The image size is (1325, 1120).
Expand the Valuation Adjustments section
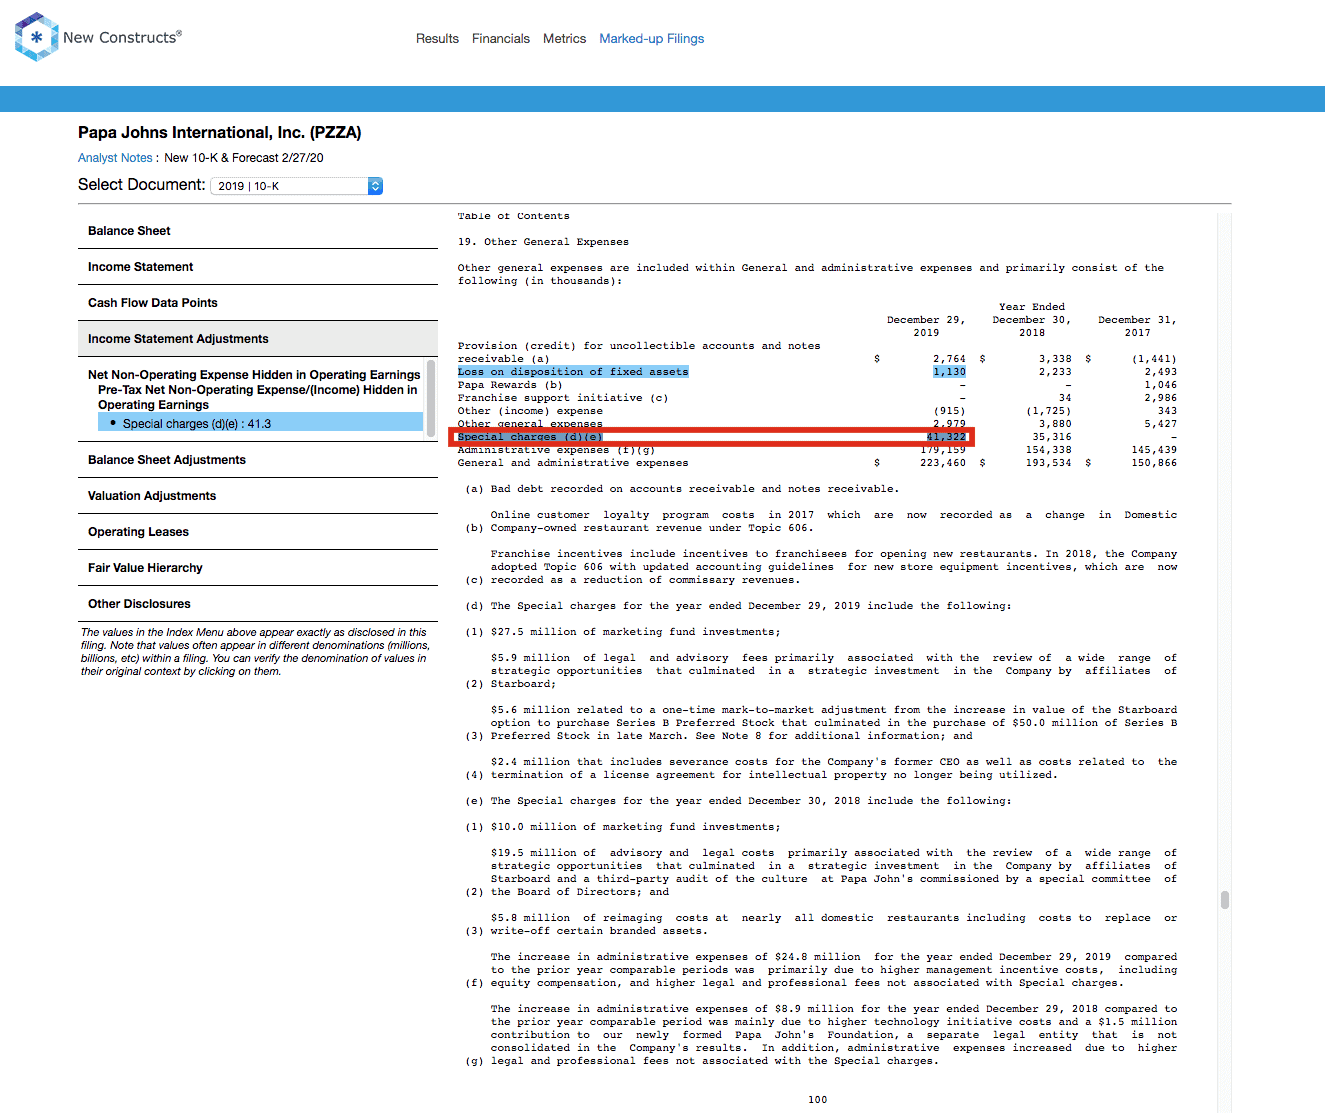click(x=258, y=496)
